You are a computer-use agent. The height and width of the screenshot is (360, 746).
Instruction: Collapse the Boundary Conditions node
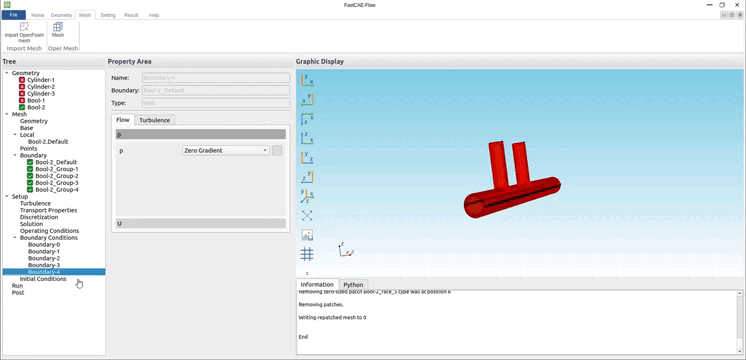[x=15, y=237]
